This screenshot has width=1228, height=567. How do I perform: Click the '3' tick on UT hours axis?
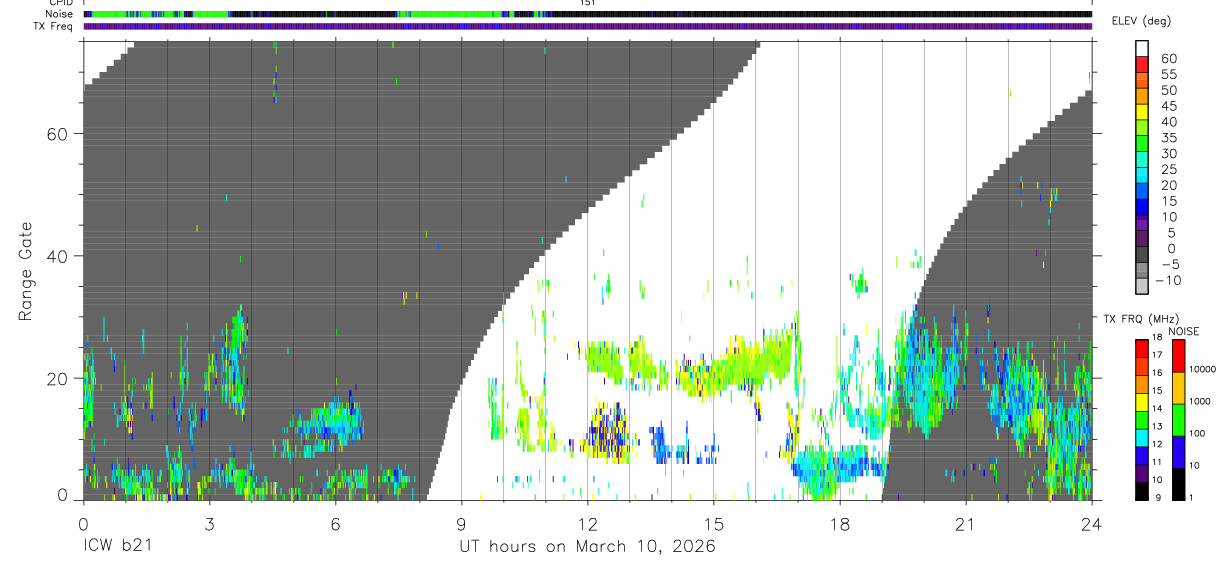click(x=209, y=524)
